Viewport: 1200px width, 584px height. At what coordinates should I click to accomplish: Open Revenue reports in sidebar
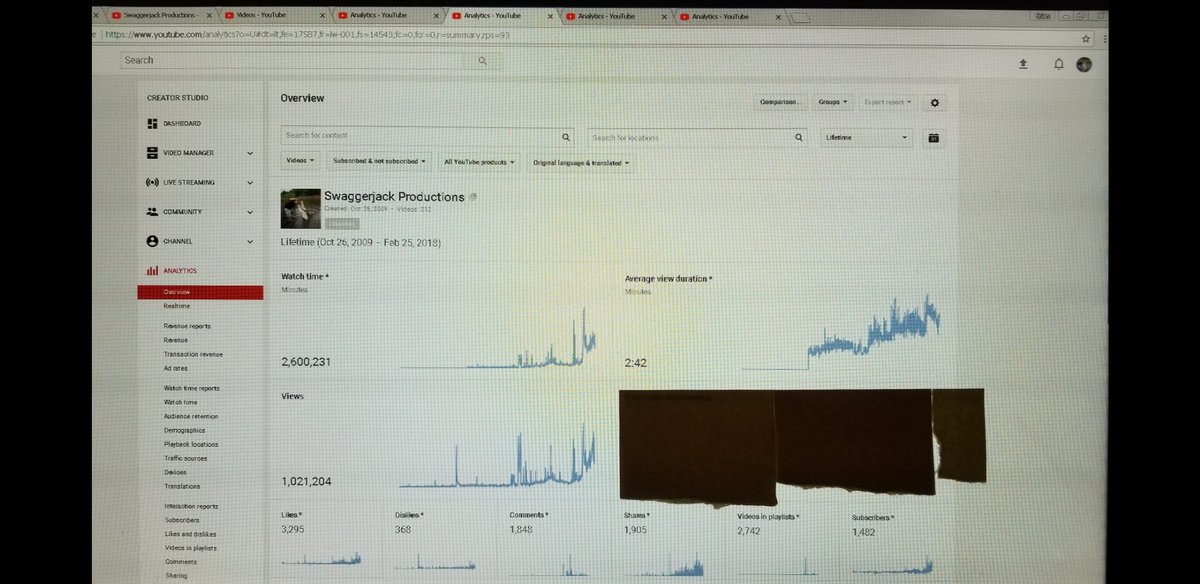pos(187,326)
